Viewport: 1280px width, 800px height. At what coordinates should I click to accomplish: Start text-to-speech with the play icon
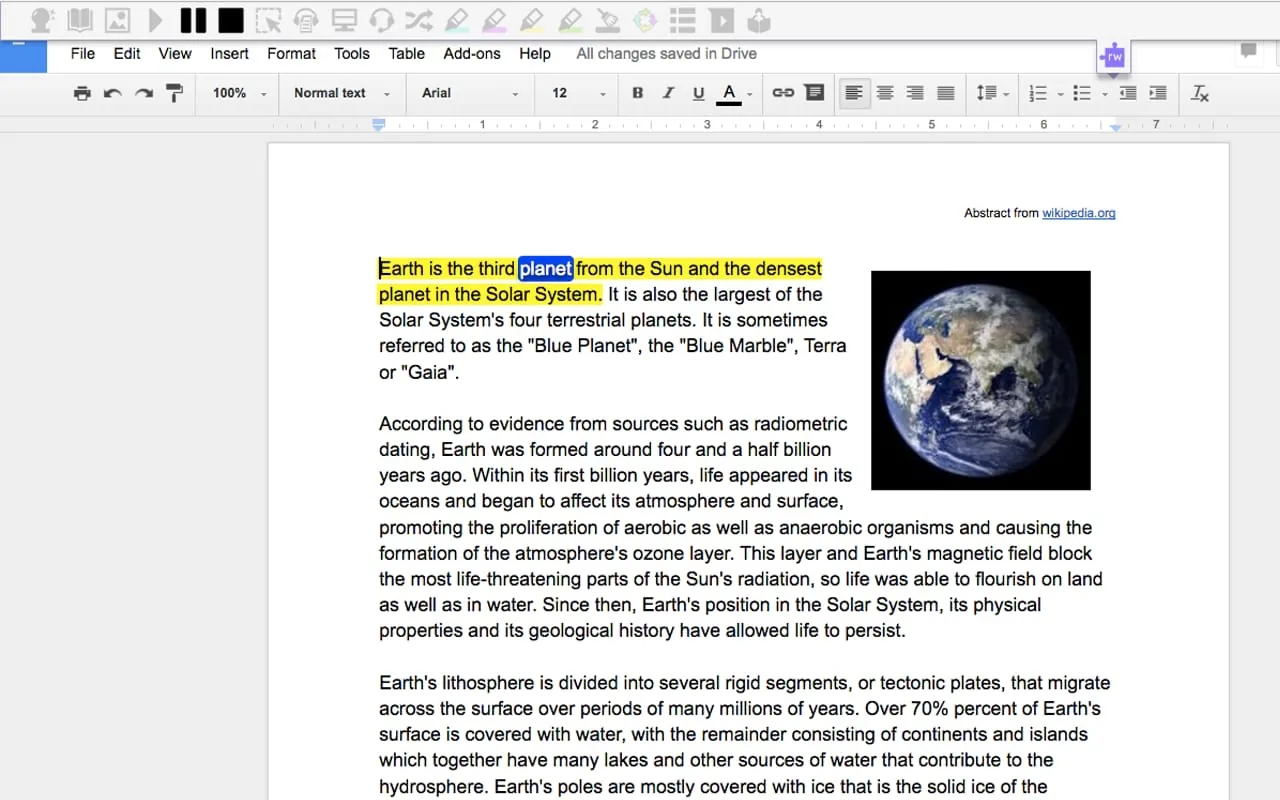pos(153,20)
